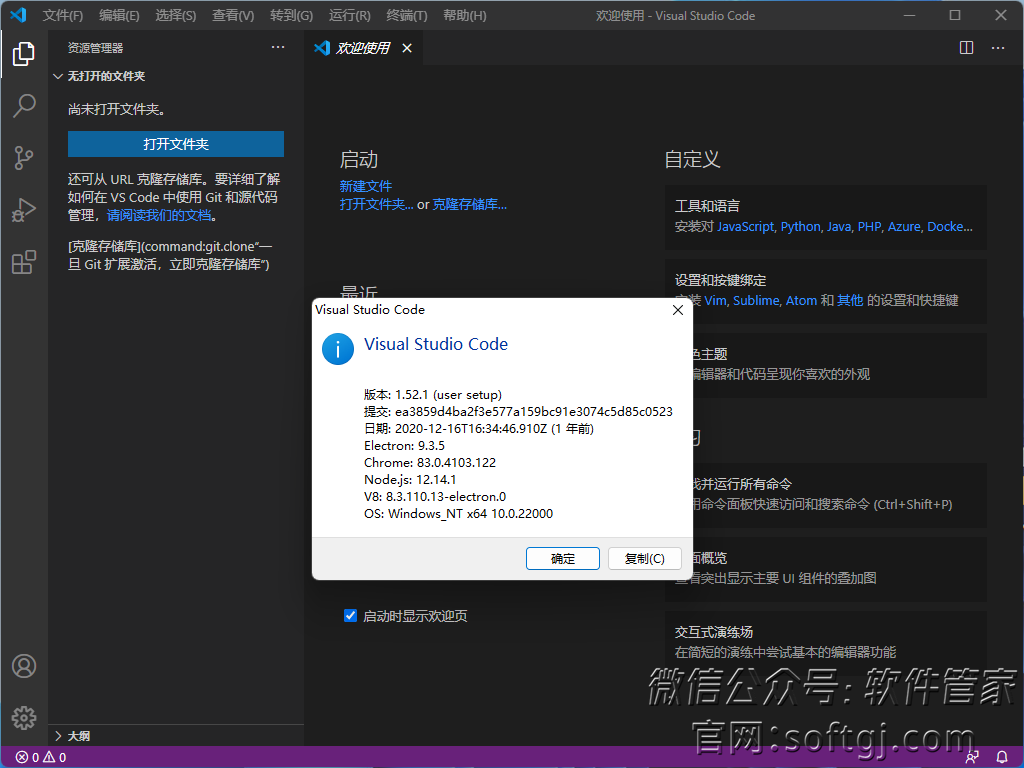The width and height of the screenshot is (1024, 768).
Task: Open the 工具和语言 card heading
Action: 707,206
